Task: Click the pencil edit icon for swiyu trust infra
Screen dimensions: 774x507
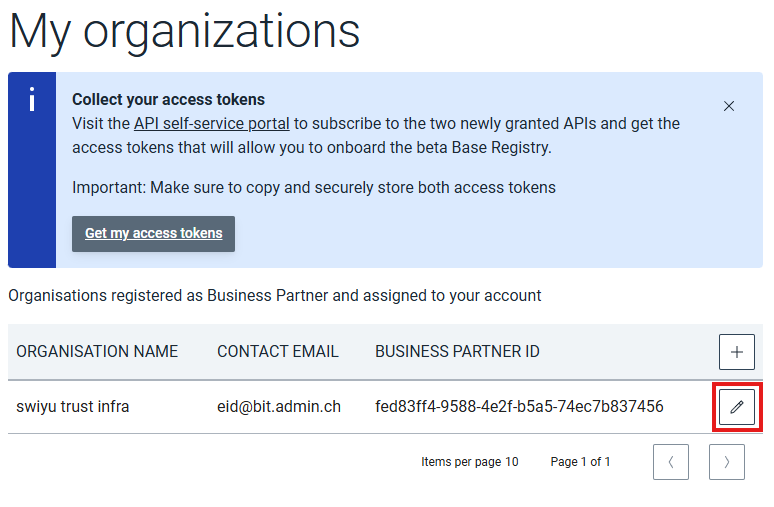Action: [x=736, y=407]
